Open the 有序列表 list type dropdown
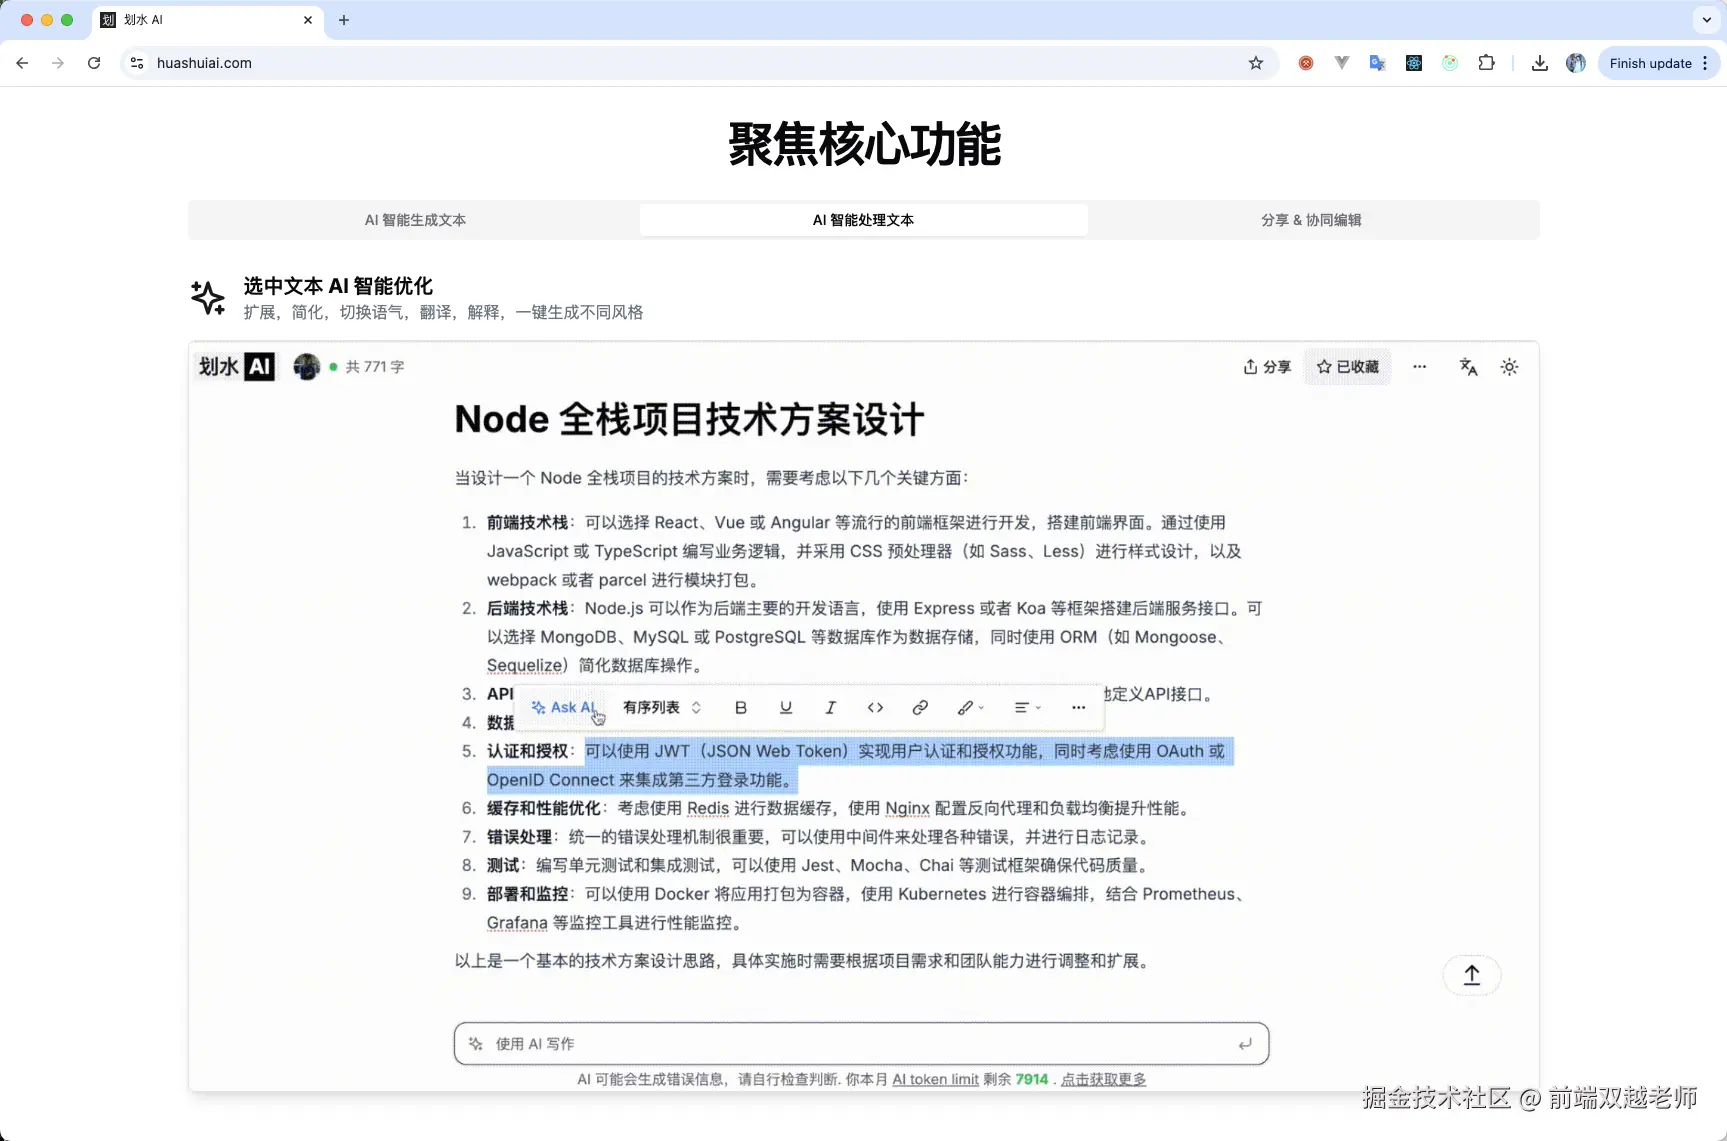Viewport: 1727px width, 1141px height. [661, 707]
